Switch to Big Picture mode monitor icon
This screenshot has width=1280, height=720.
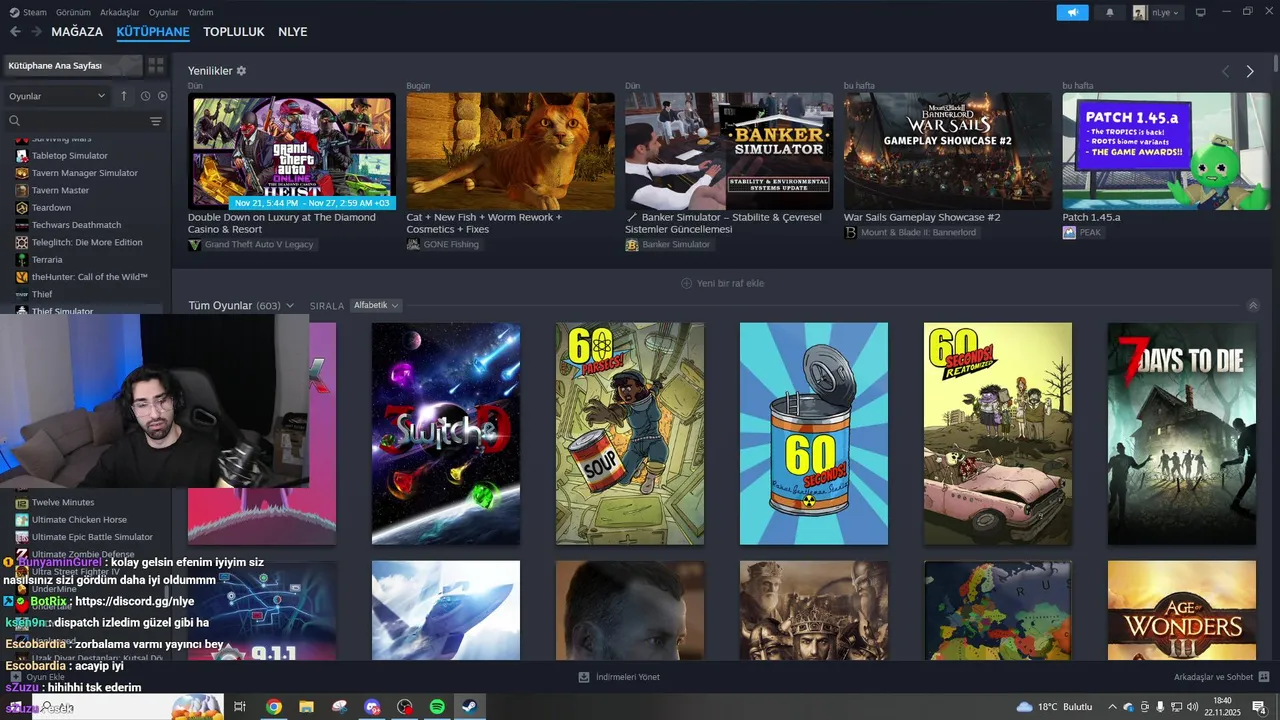click(x=1201, y=12)
